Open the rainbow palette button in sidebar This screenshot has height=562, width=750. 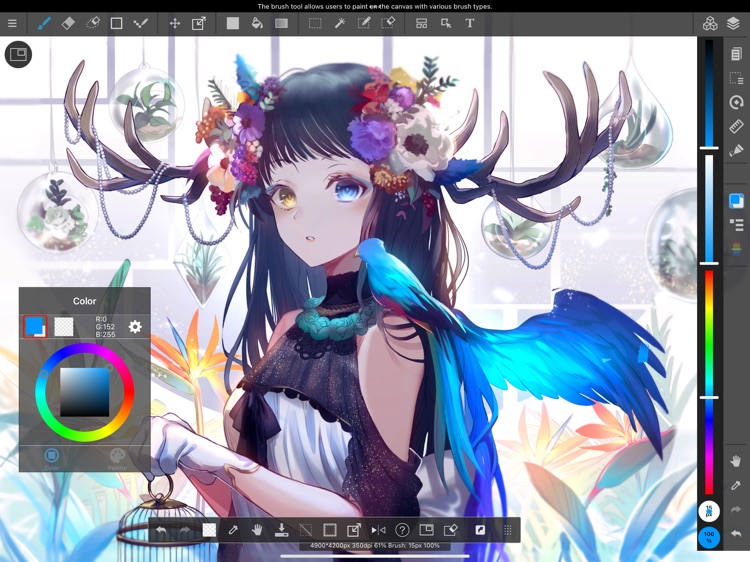click(x=736, y=249)
